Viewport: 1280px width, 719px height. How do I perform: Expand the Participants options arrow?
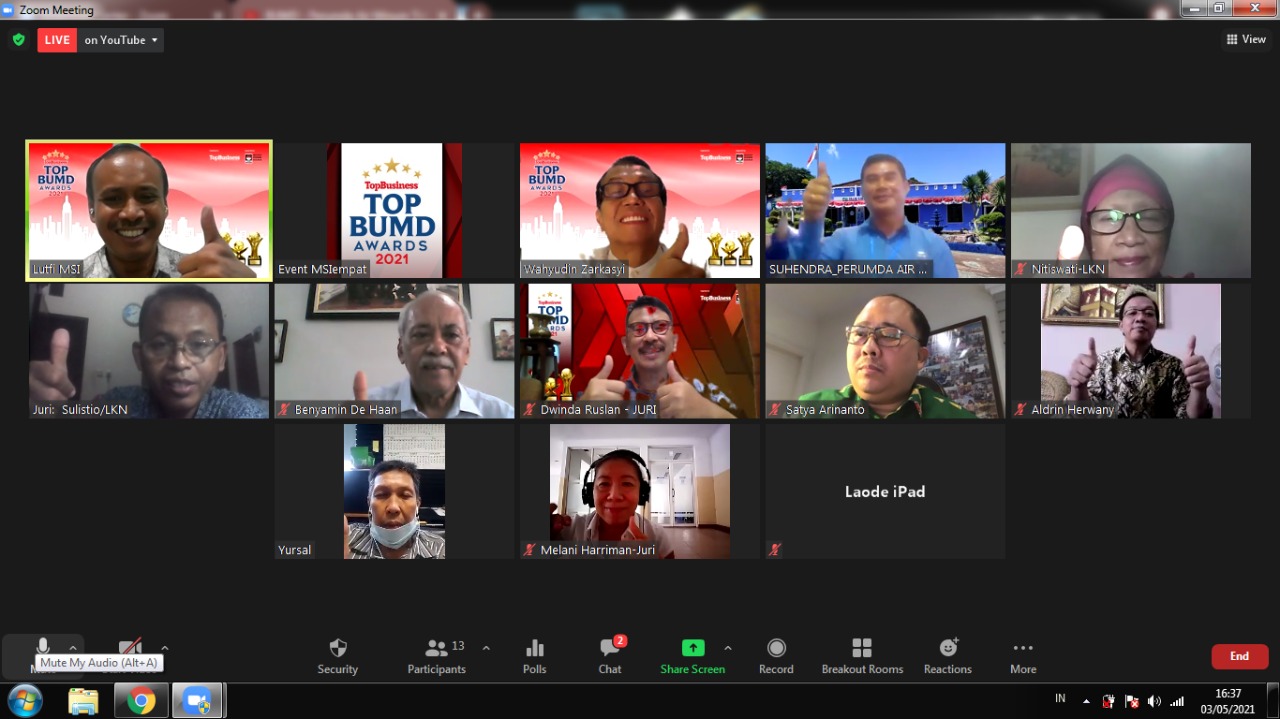tap(486, 648)
